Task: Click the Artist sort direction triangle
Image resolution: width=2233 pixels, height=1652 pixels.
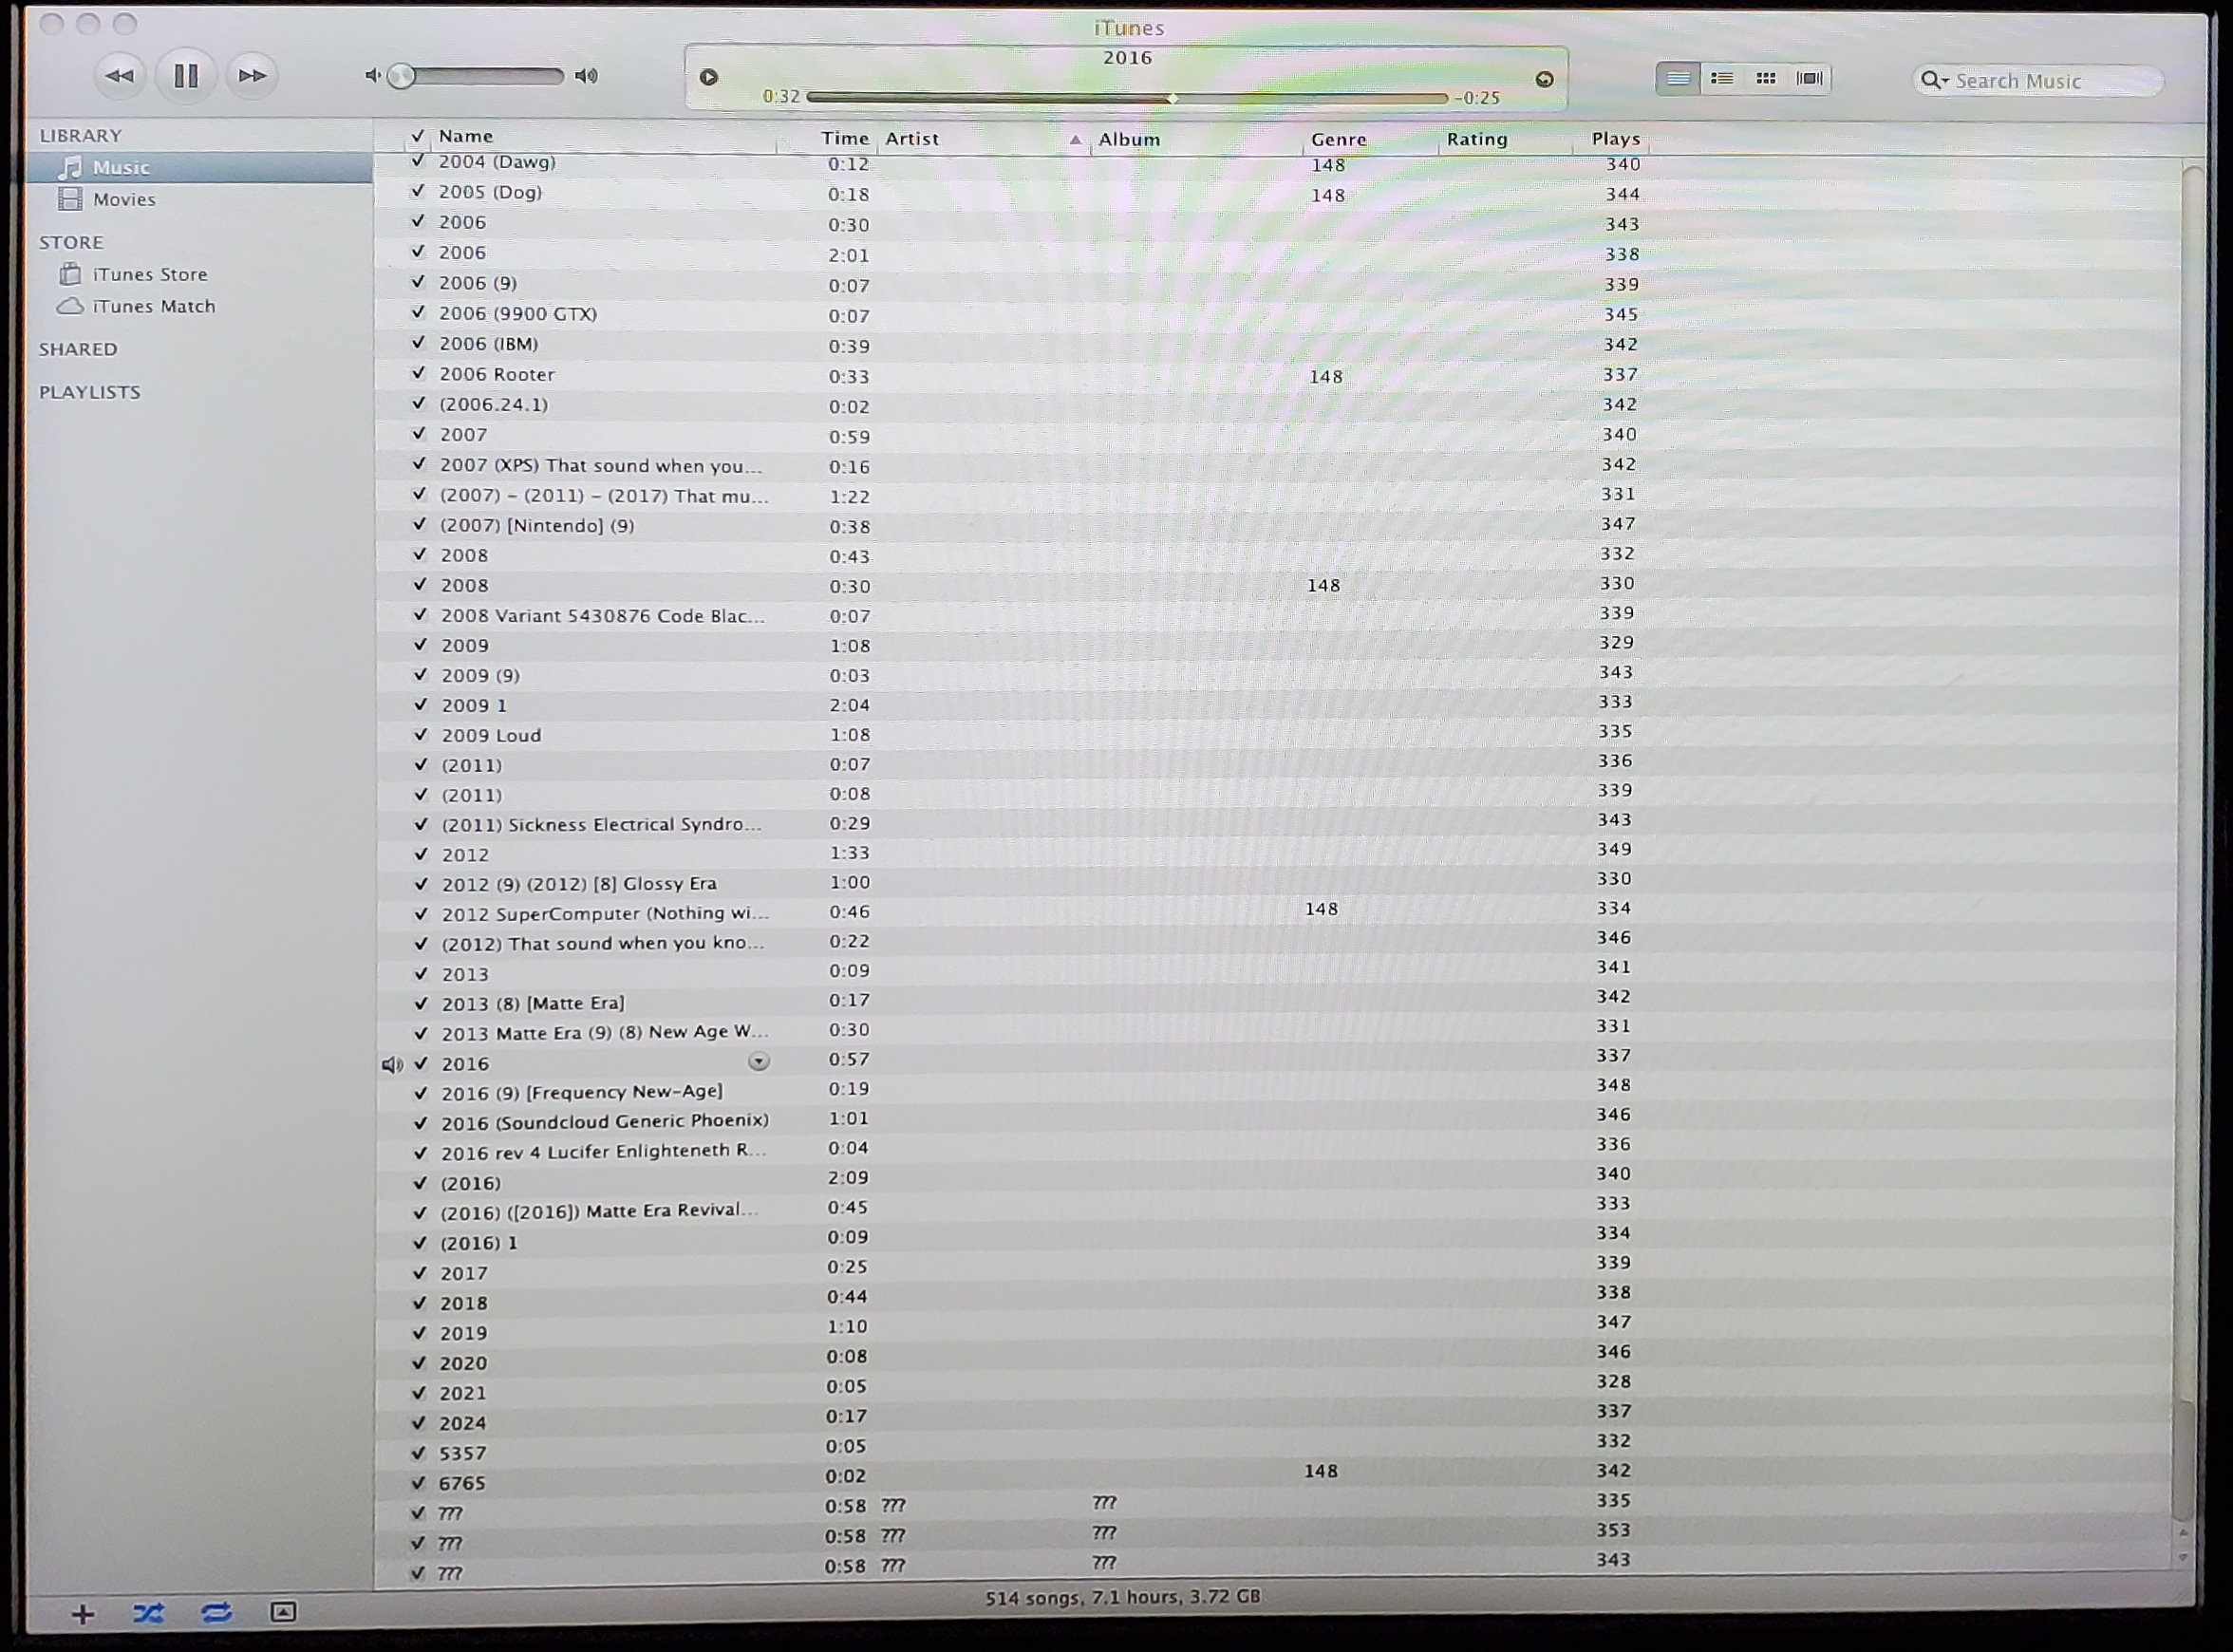Action: (x=1075, y=140)
